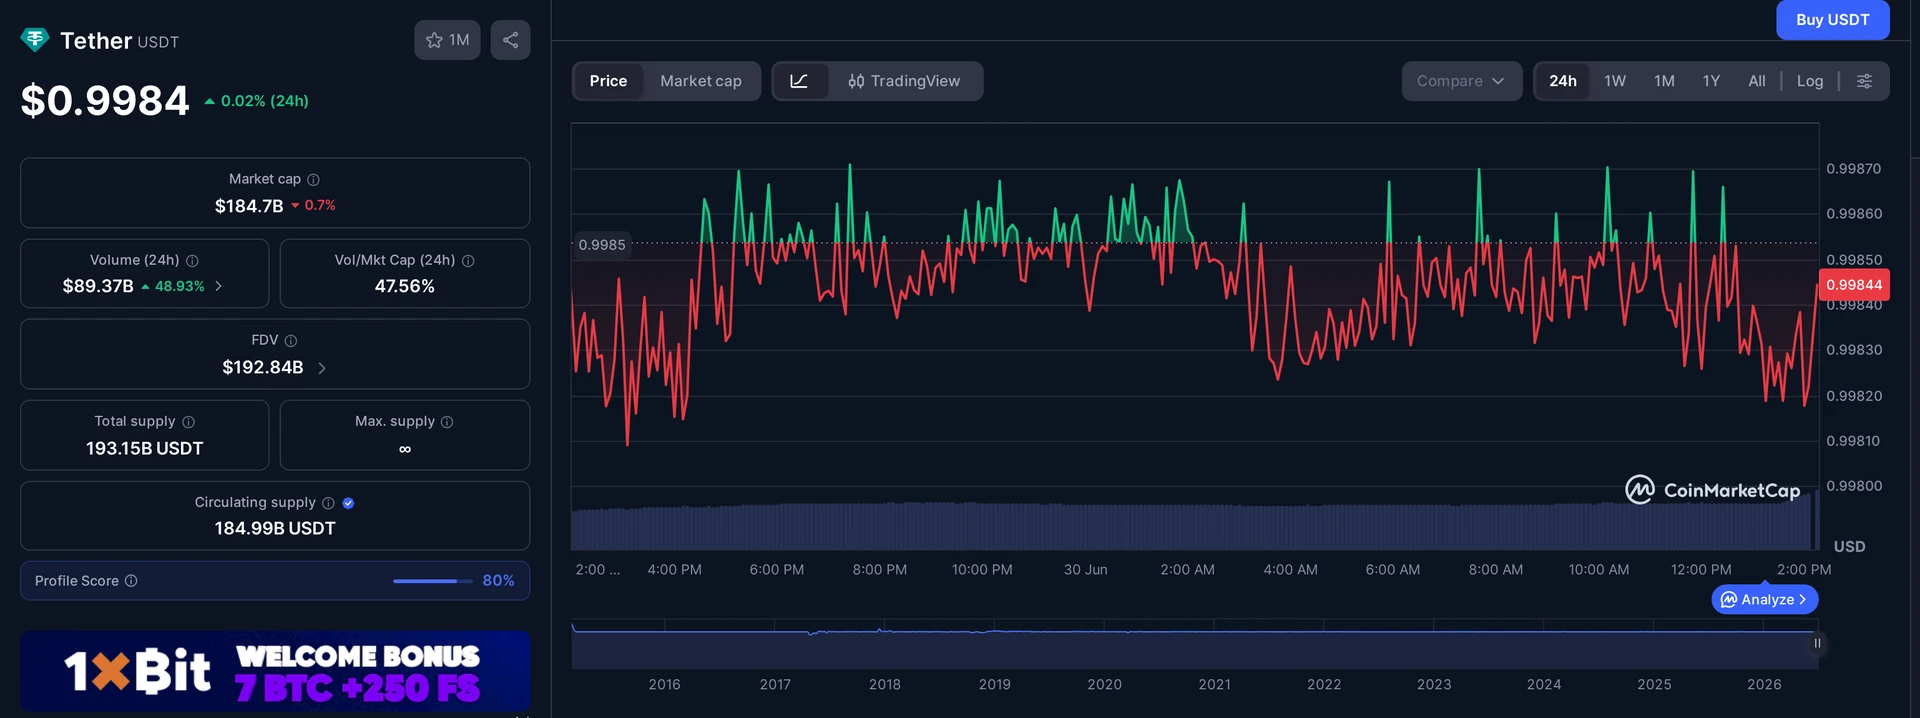Screen dimensions: 1920x718
Task: Click the timeline range pause handle
Action: pos(1817,643)
